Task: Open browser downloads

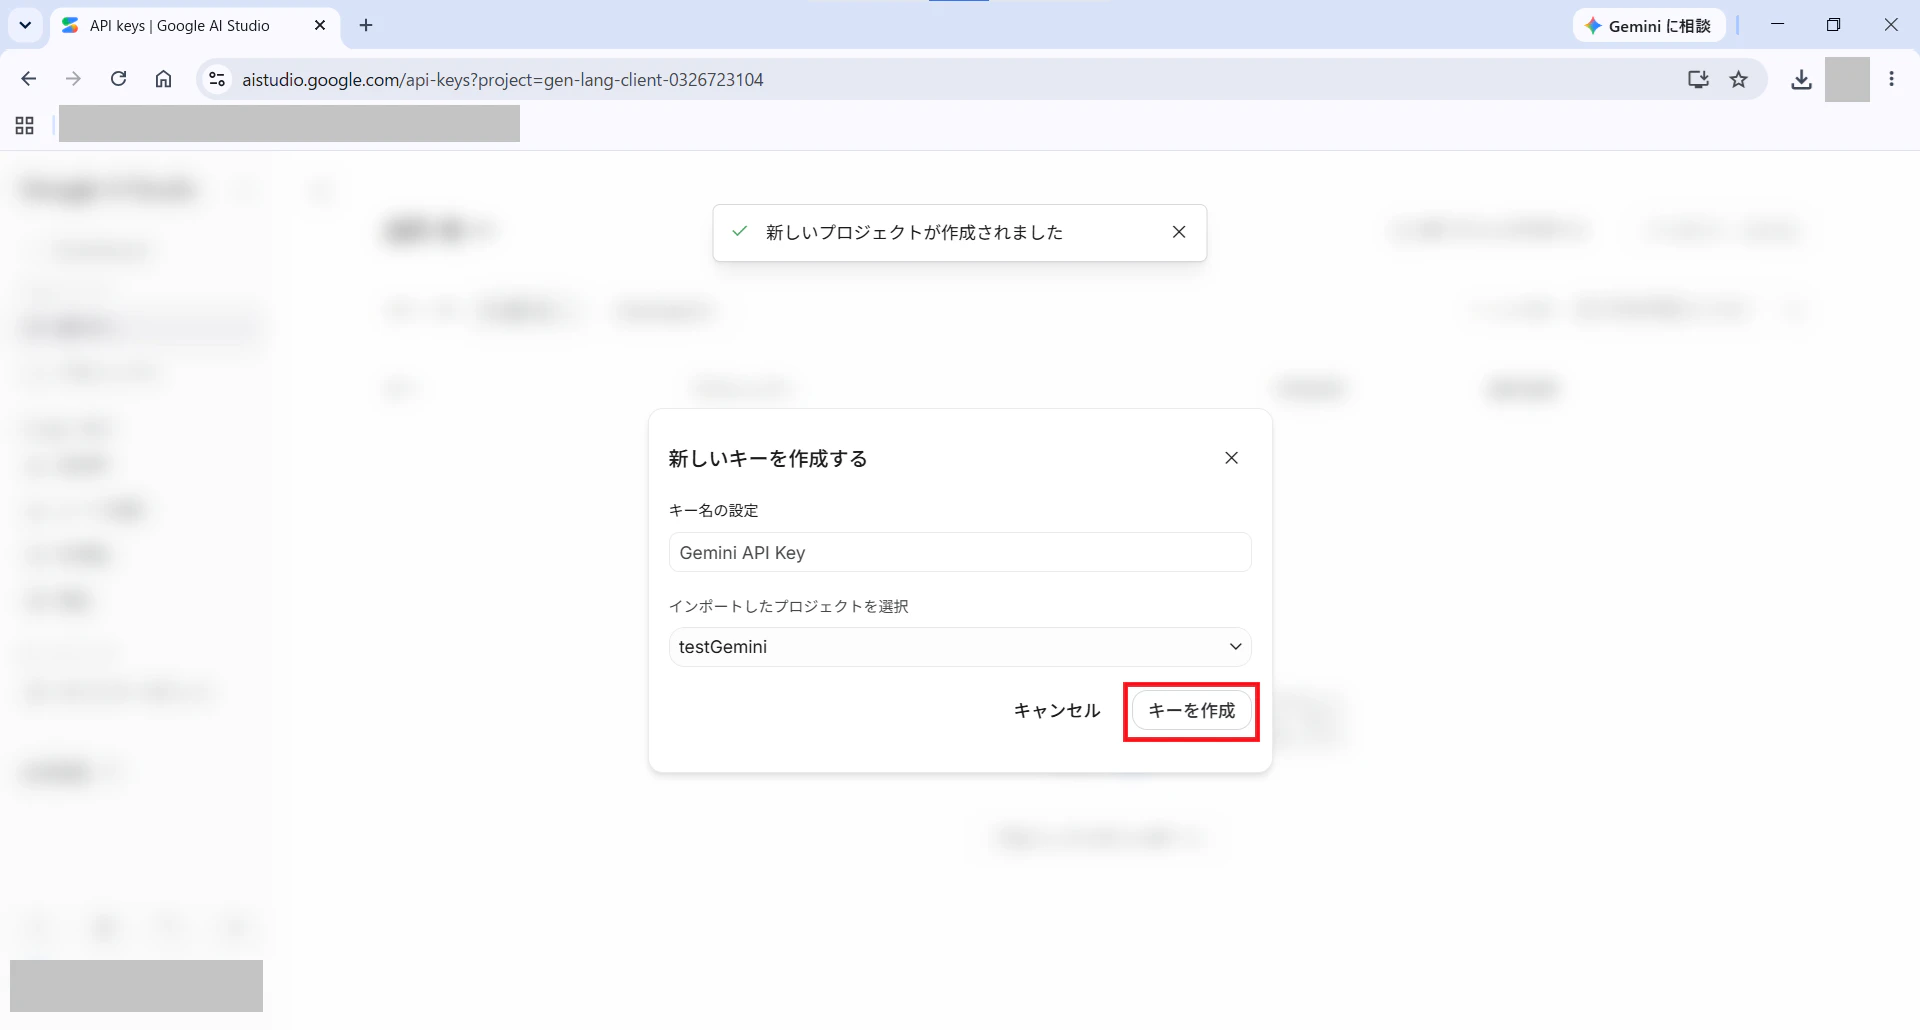Action: [1801, 79]
